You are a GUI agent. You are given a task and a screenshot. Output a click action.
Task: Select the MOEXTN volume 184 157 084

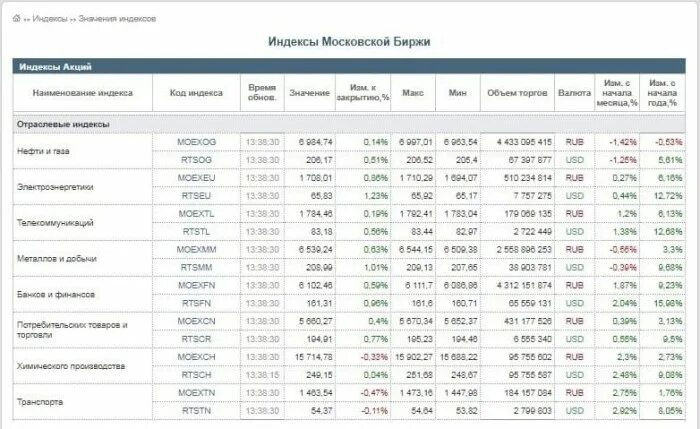(x=528, y=392)
